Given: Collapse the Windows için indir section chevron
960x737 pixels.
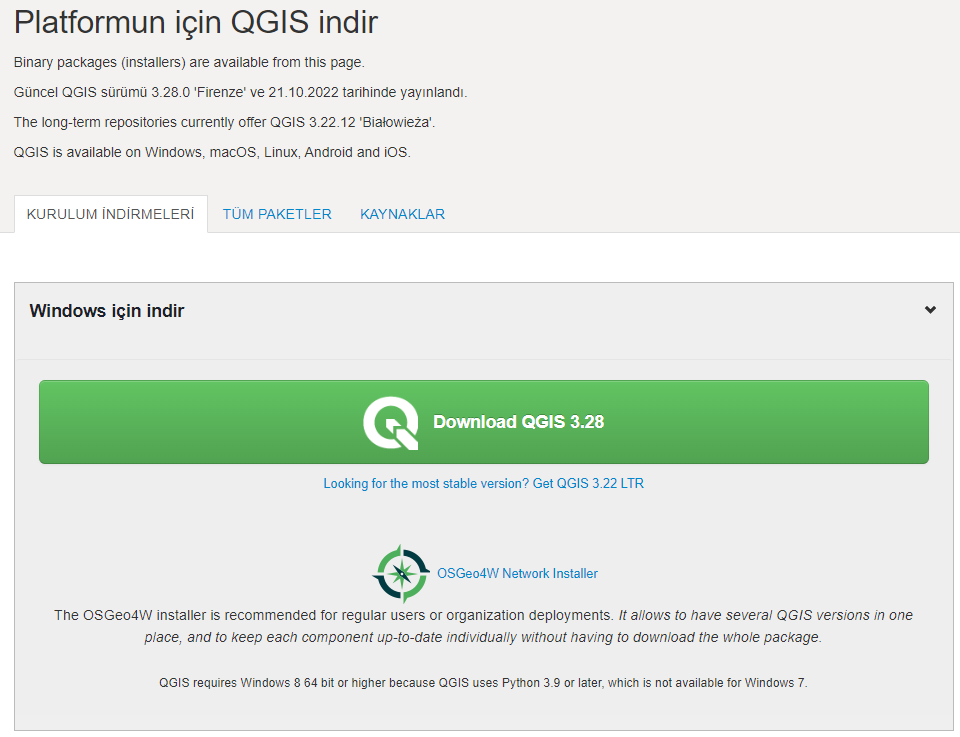Looking at the screenshot, I should coord(930,310).
